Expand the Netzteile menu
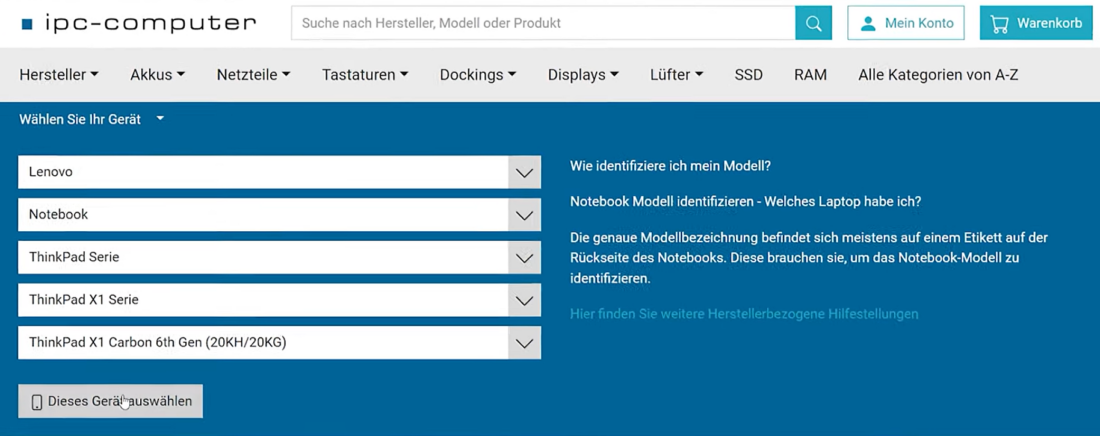Viewport: 1100px width, 436px height. pyautogui.click(x=253, y=74)
